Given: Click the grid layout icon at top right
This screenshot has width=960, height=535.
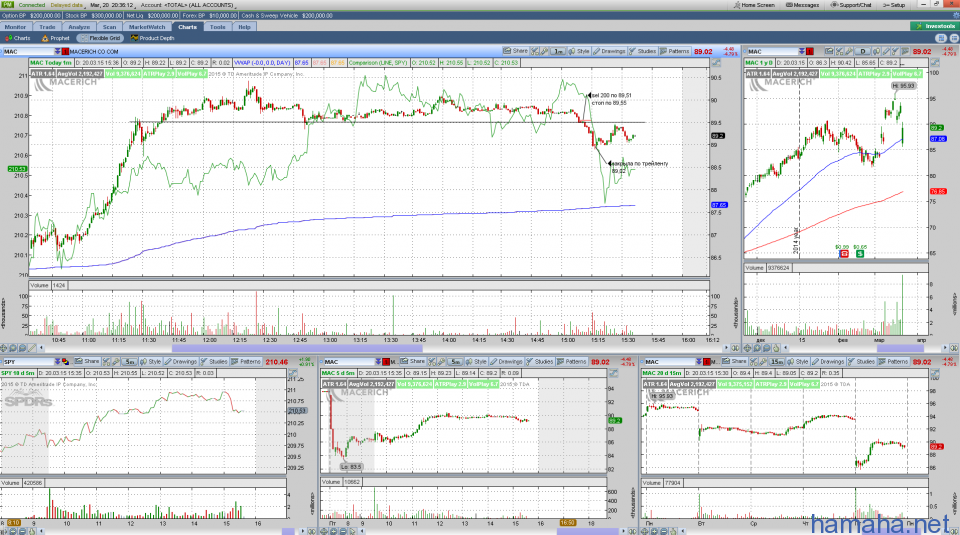Looking at the screenshot, I should pos(941,38).
